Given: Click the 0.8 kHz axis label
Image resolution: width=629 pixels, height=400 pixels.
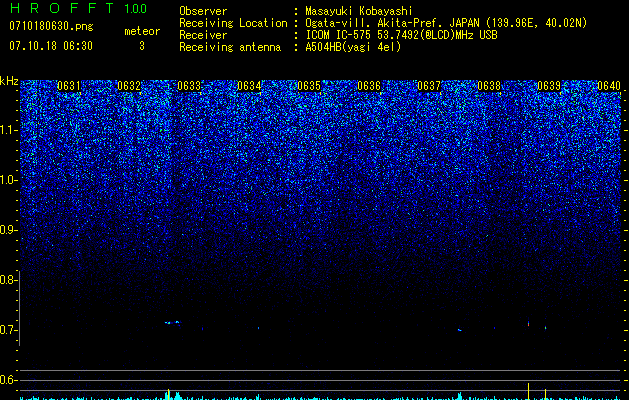Looking at the screenshot, I should (x=8, y=280).
